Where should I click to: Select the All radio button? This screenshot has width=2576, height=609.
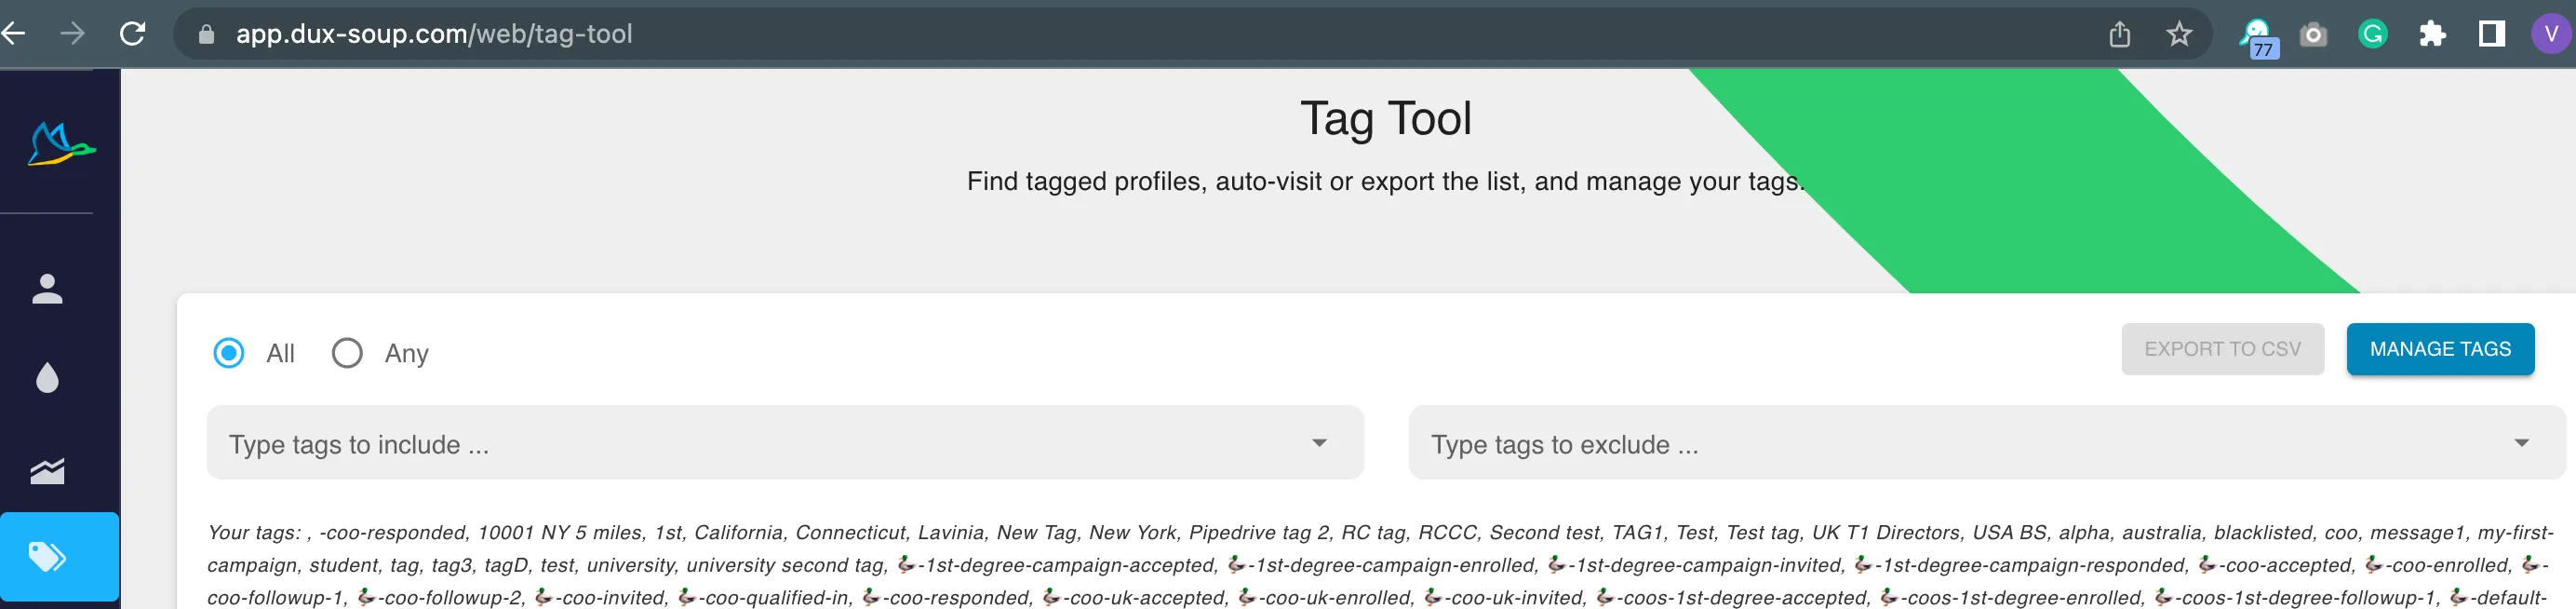229,353
